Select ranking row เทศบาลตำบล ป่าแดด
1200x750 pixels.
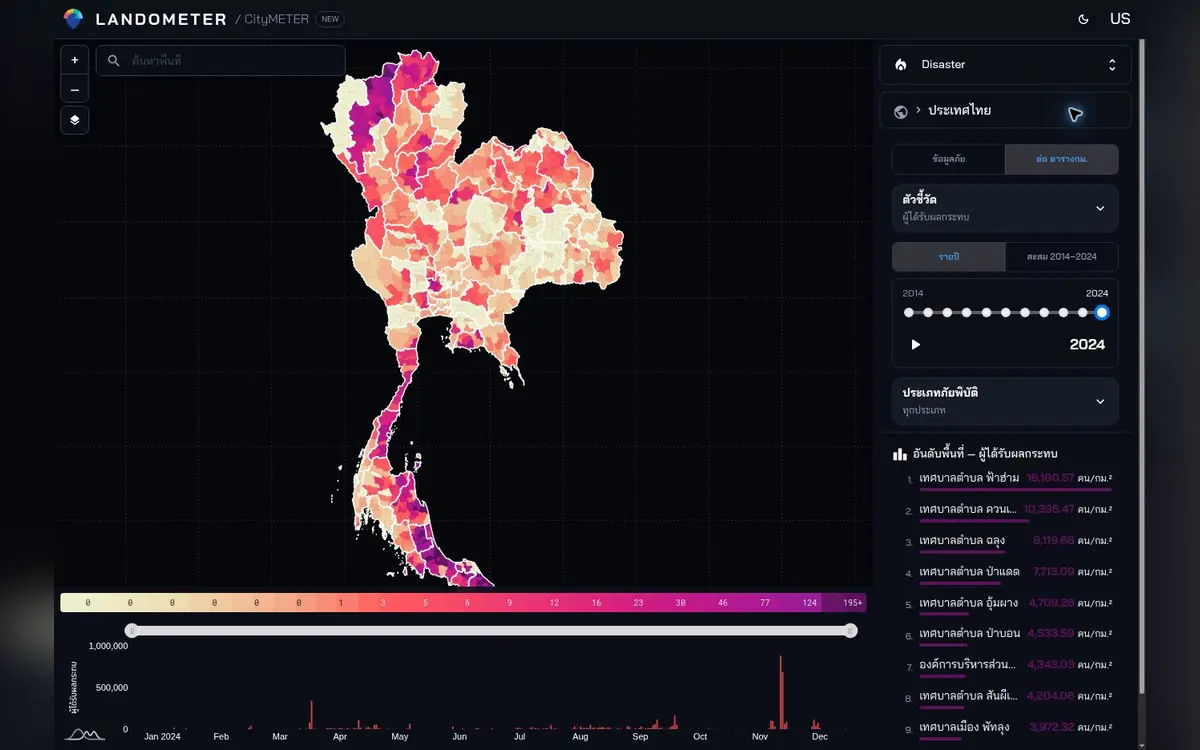tap(1009, 574)
